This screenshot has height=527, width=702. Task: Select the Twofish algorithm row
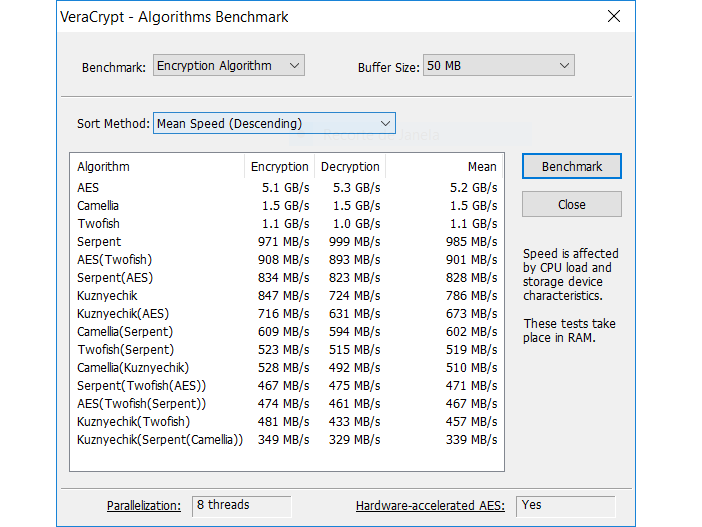coord(287,223)
